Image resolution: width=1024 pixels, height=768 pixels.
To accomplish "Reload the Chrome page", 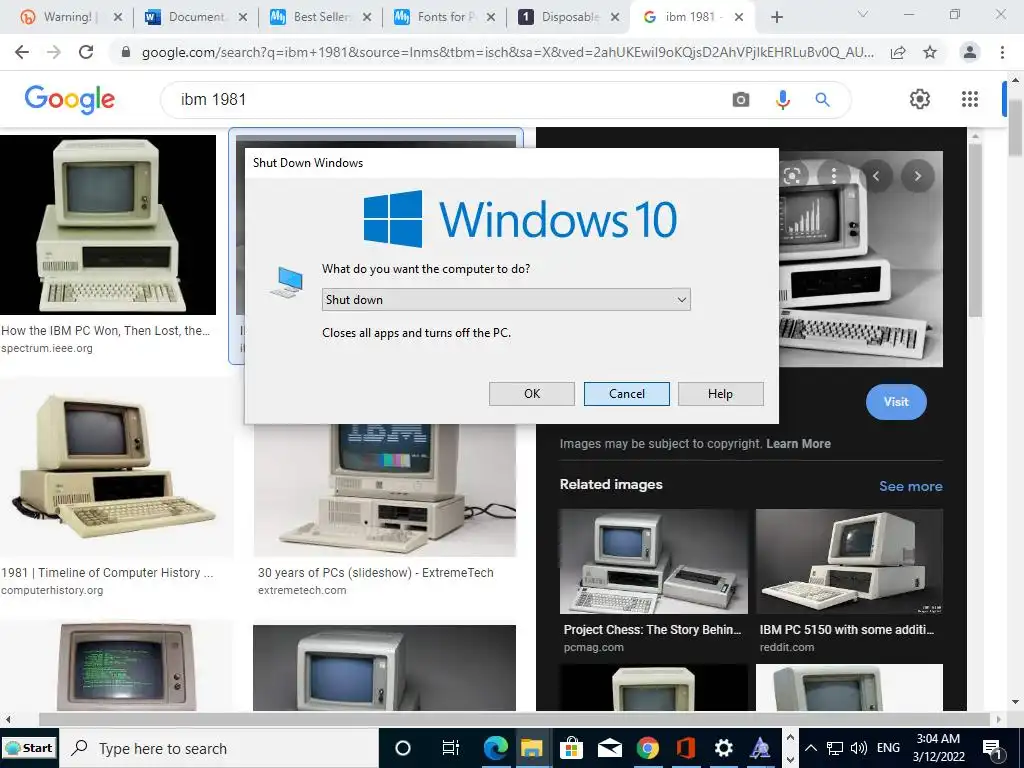I will pyautogui.click(x=86, y=52).
